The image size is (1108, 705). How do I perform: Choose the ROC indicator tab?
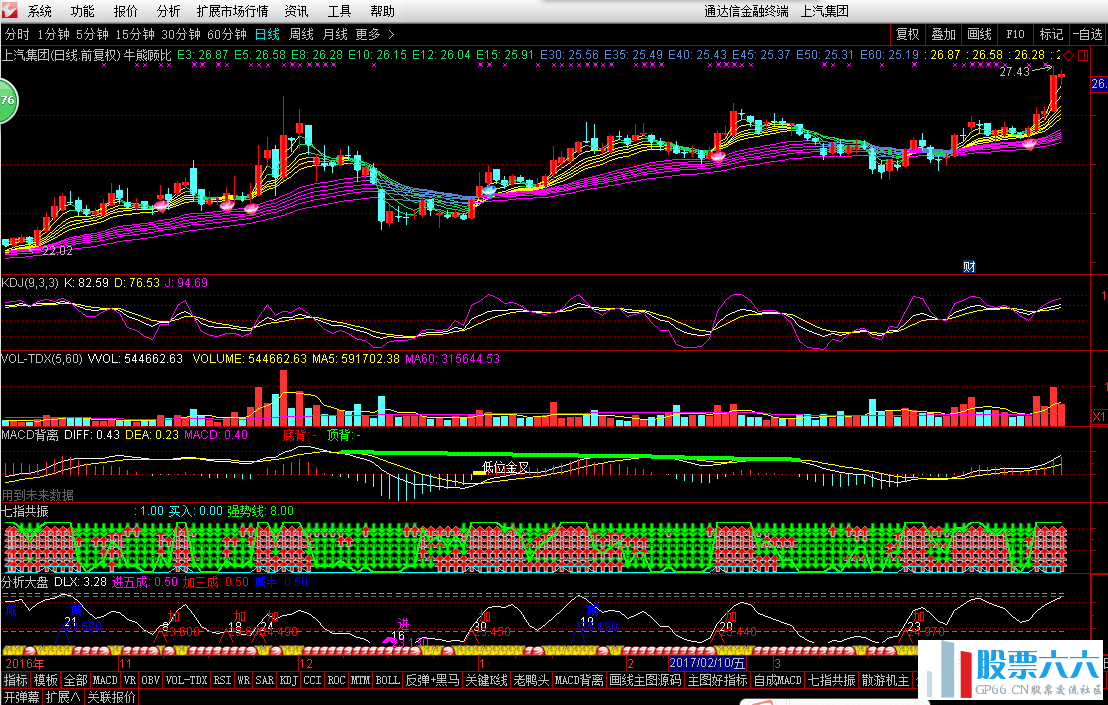pyautogui.click(x=337, y=680)
